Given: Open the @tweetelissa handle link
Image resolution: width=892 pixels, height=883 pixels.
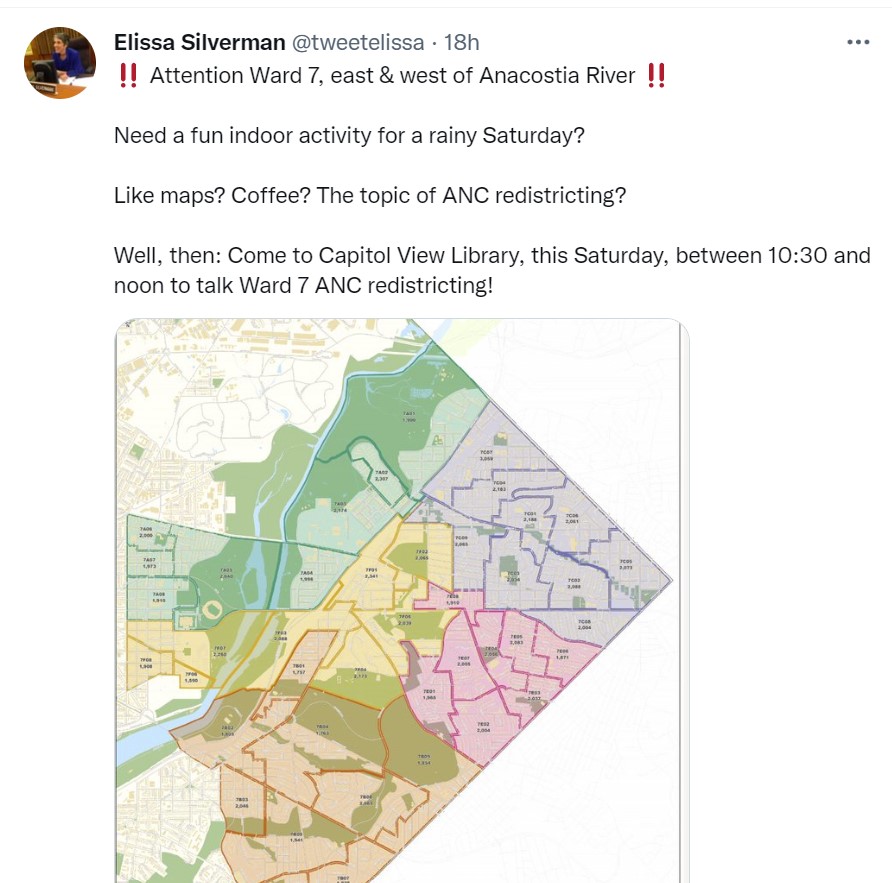Looking at the screenshot, I should [x=357, y=42].
